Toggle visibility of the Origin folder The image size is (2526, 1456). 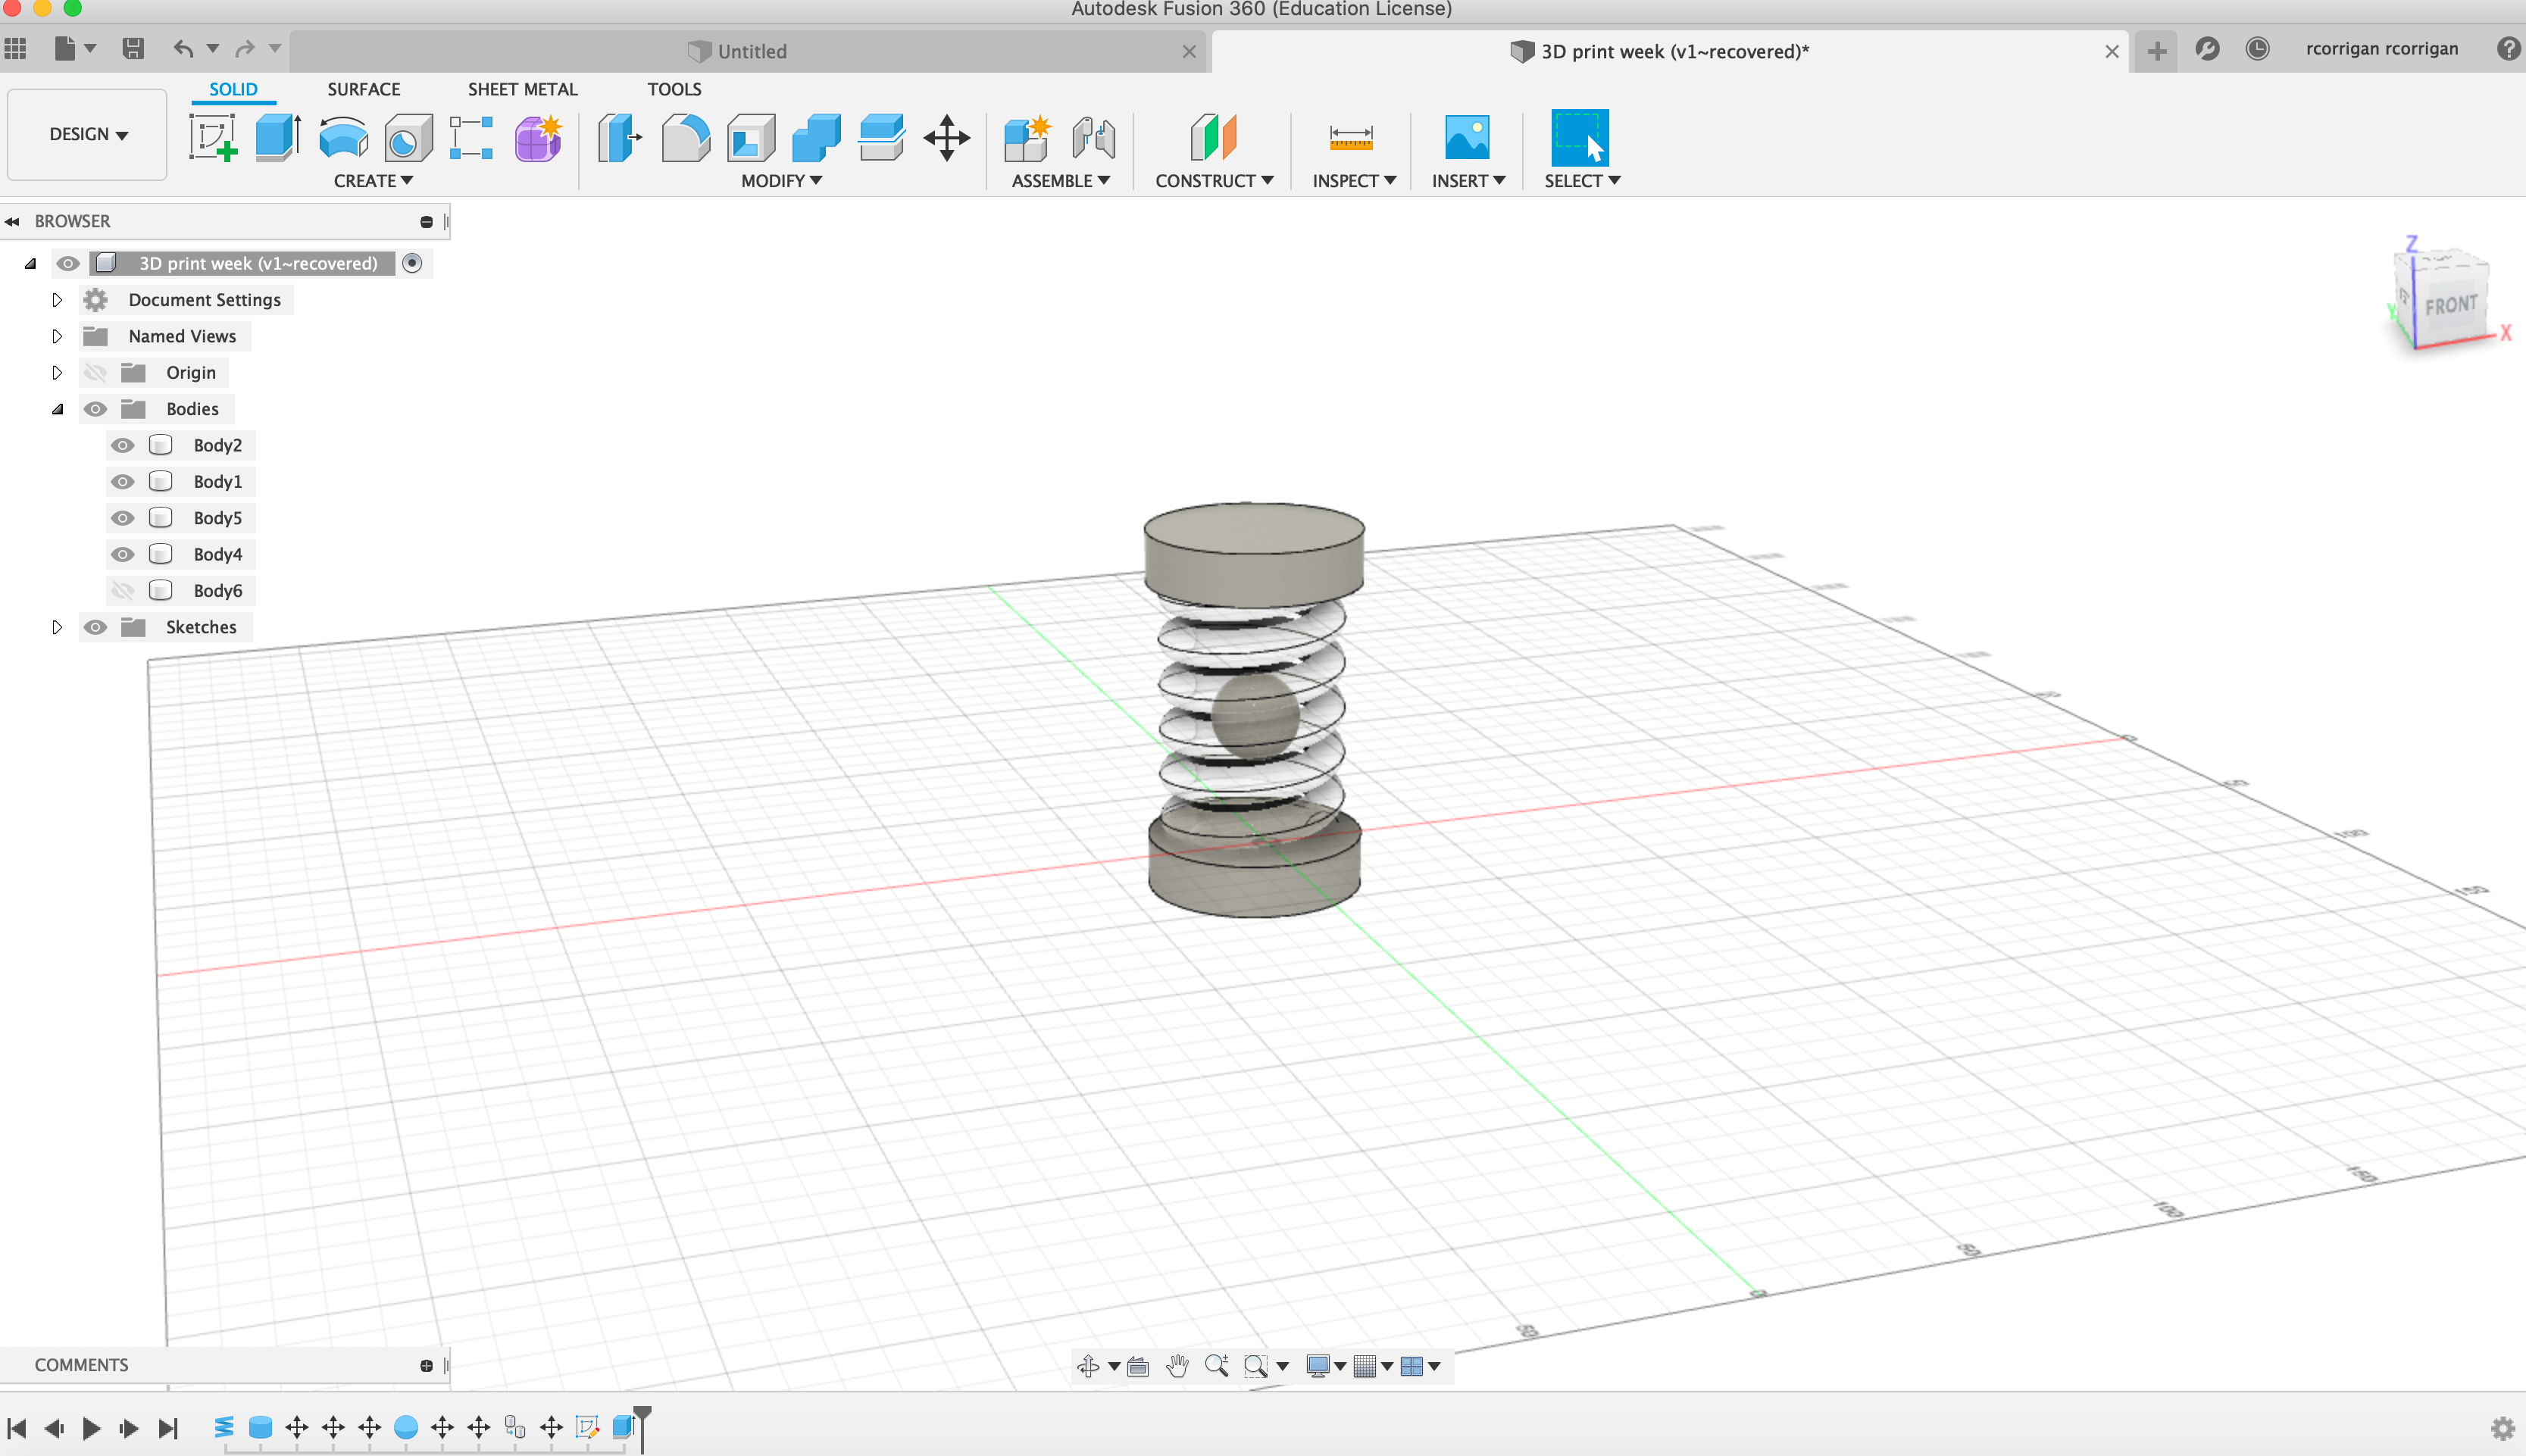click(x=95, y=373)
